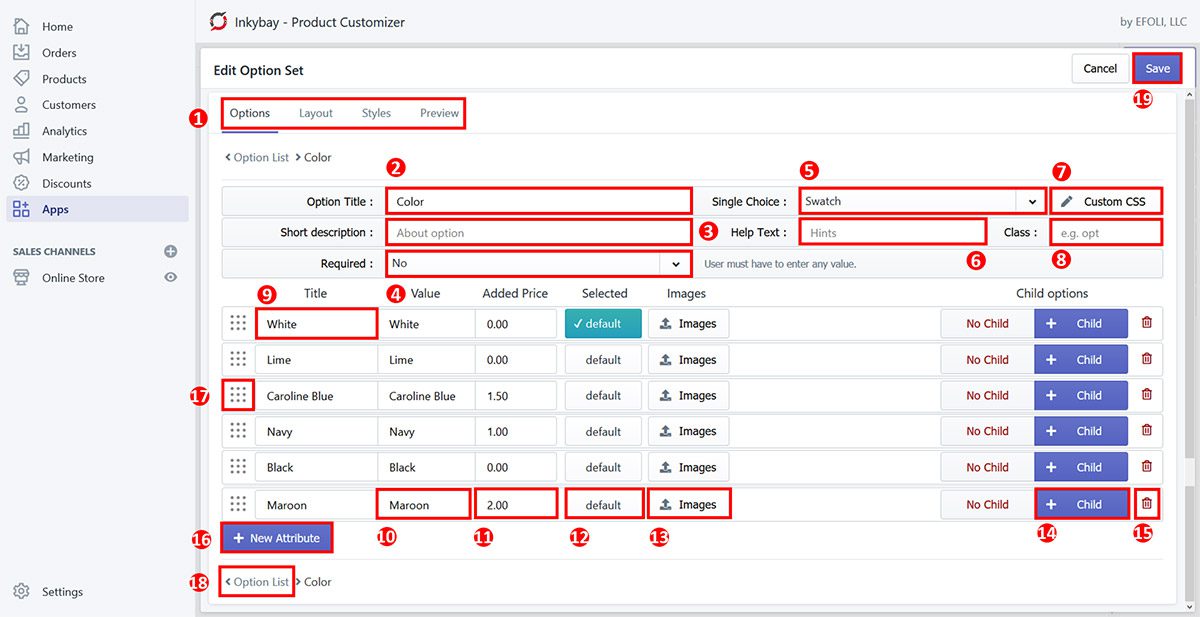Delete the Lime attribute row
Image resolution: width=1200 pixels, height=617 pixels.
pos(1146,359)
